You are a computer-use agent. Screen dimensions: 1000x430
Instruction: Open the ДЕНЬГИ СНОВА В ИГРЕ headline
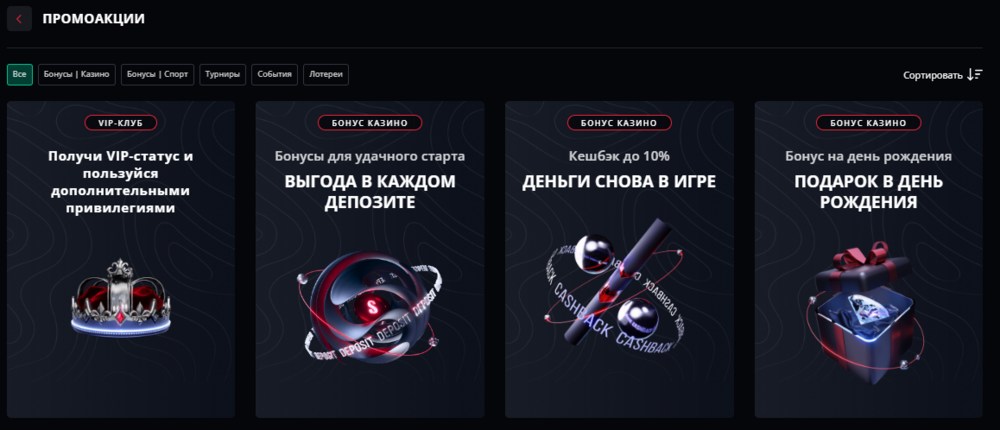coord(619,182)
